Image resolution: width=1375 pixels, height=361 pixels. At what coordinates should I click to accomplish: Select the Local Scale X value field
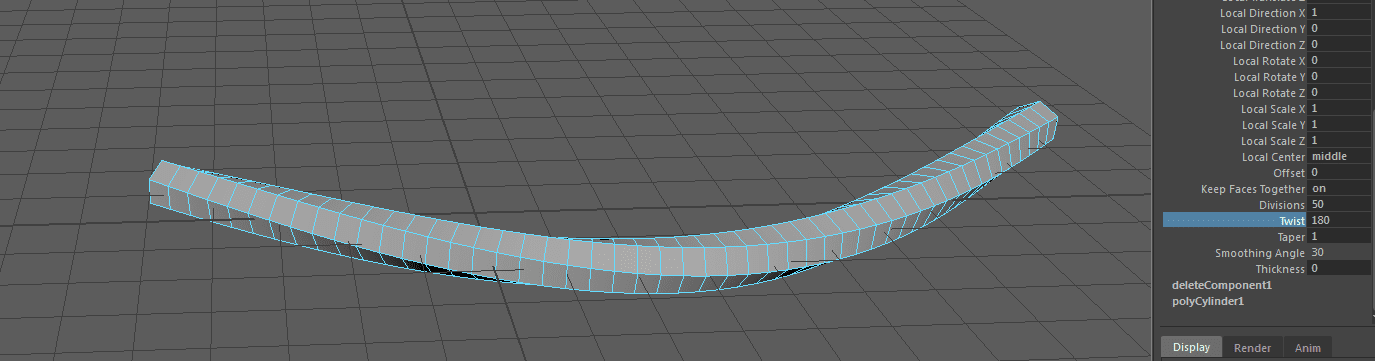point(1339,109)
